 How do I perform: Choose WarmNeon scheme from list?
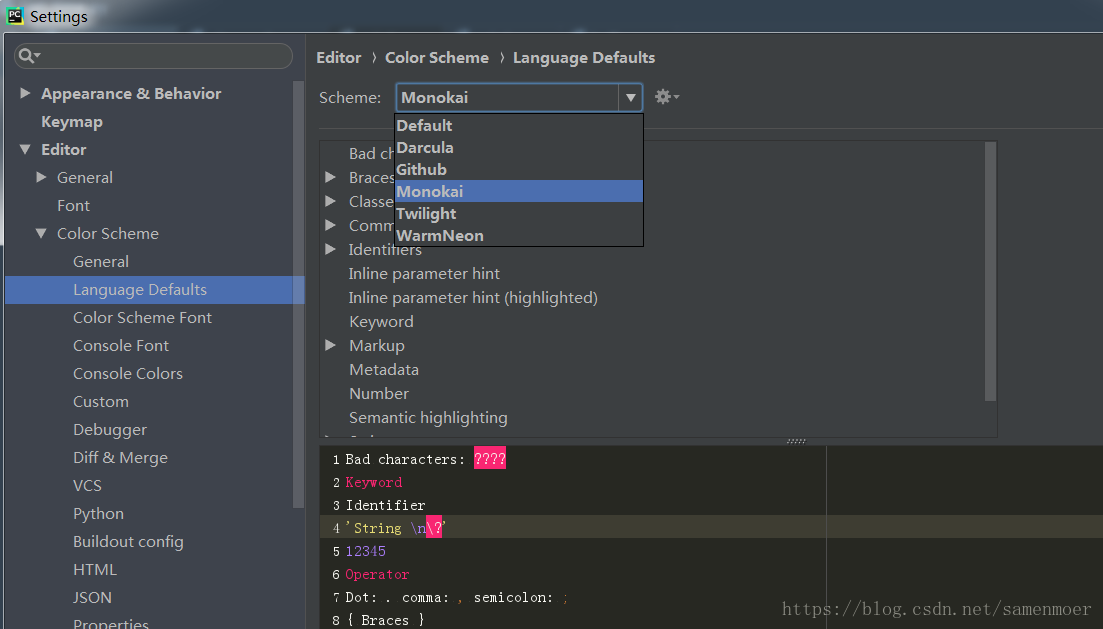coord(519,236)
